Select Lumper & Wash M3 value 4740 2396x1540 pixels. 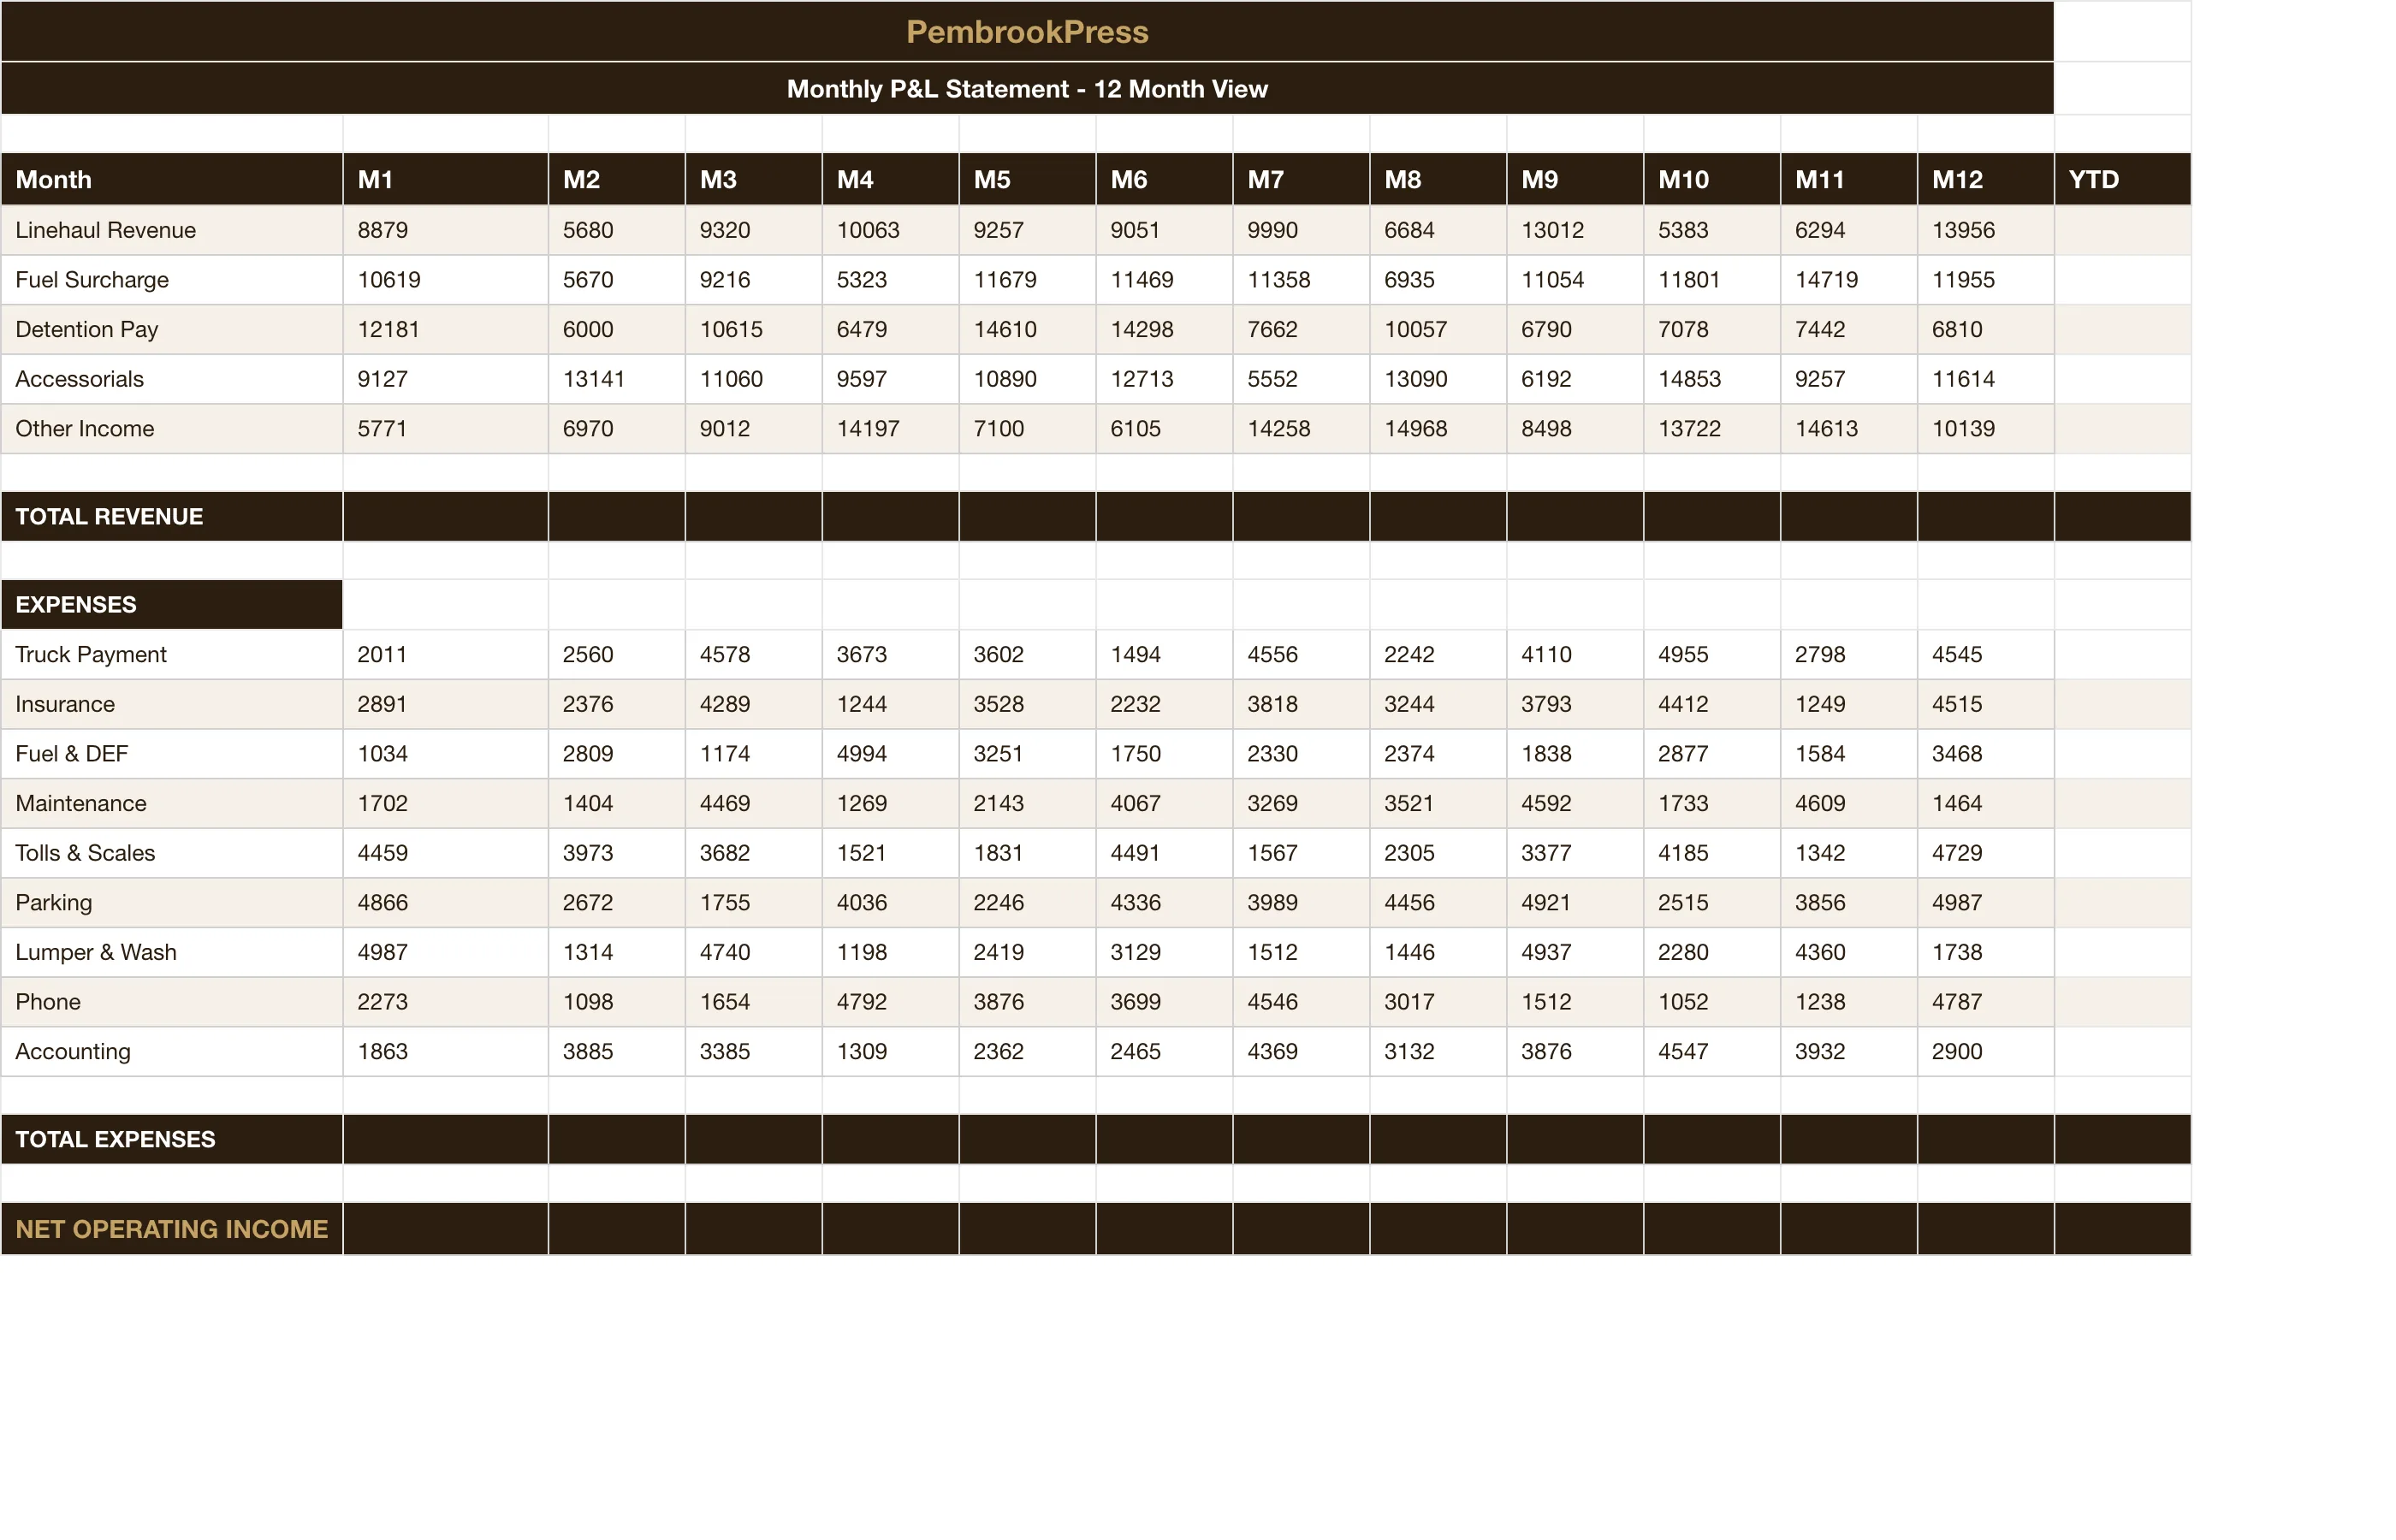(x=753, y=952)
